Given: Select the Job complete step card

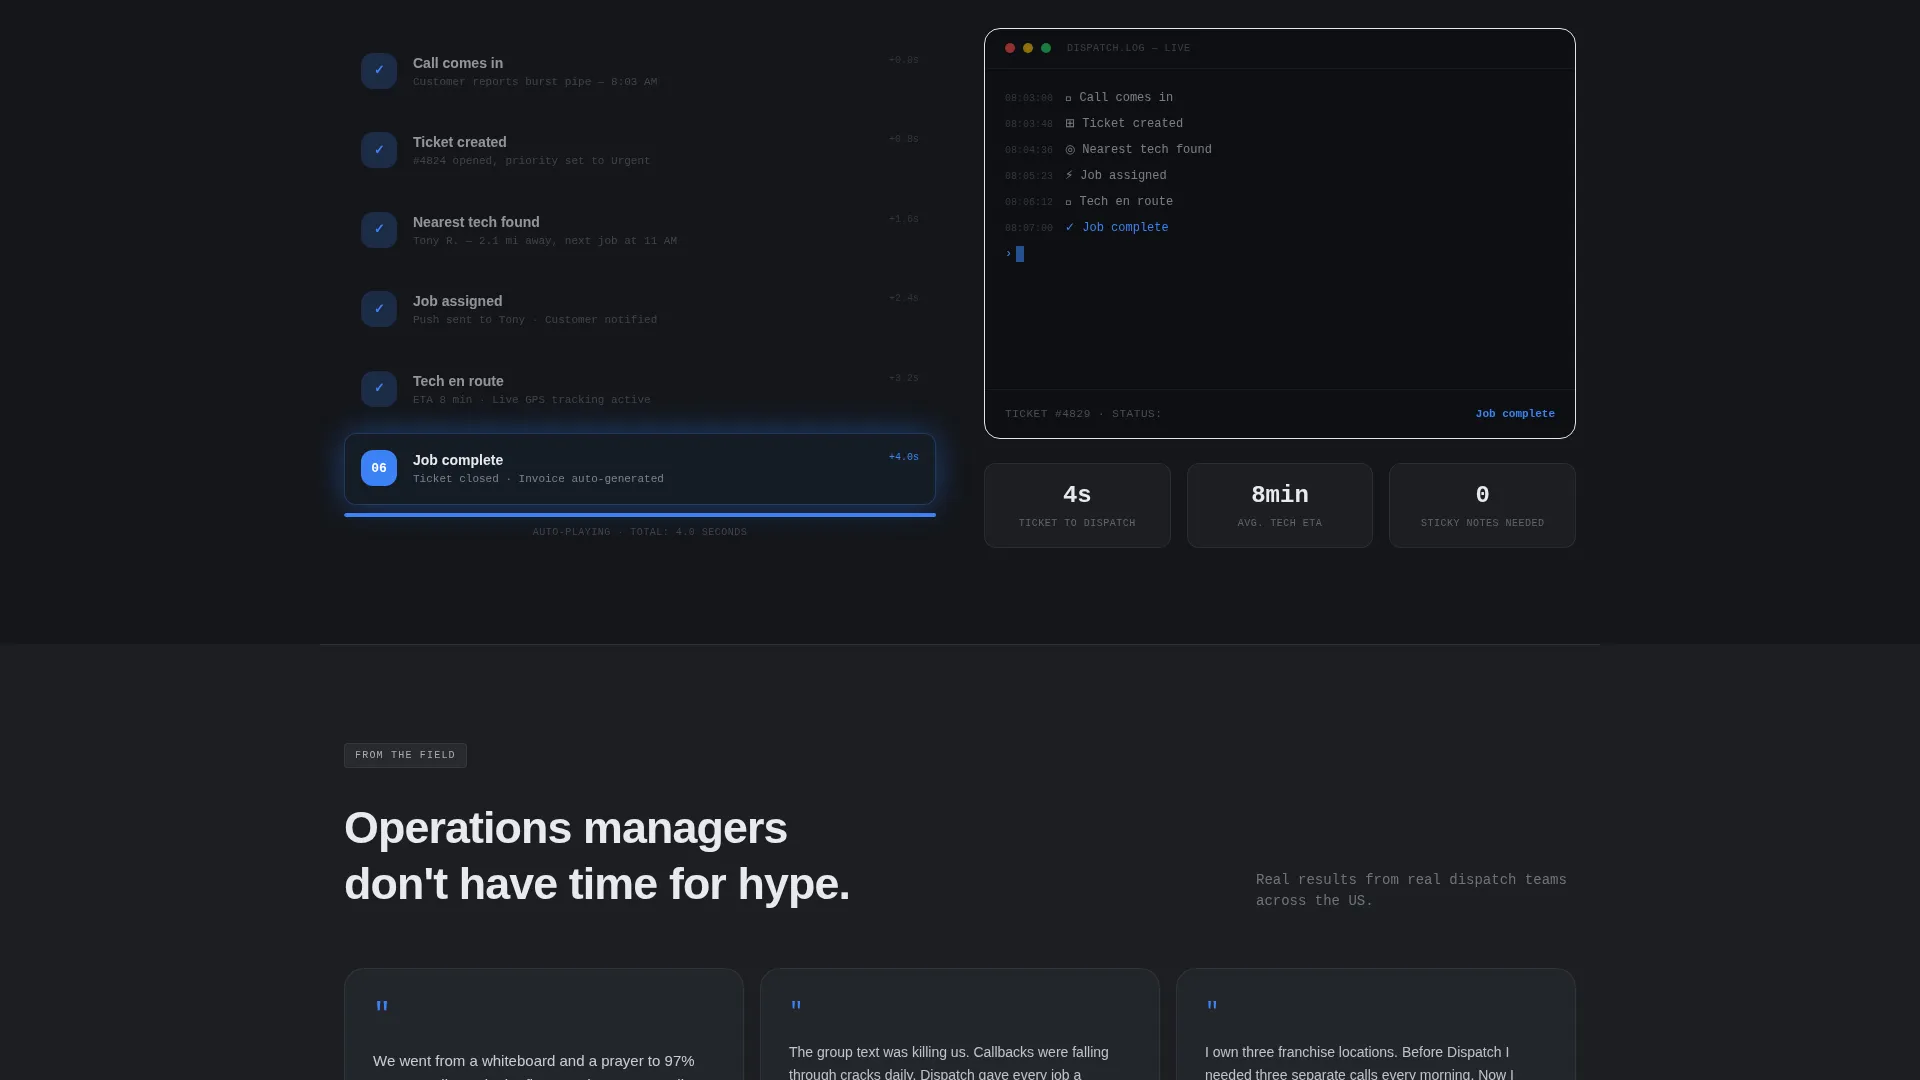Looking at the screenshot, I should tap(640, 469).
